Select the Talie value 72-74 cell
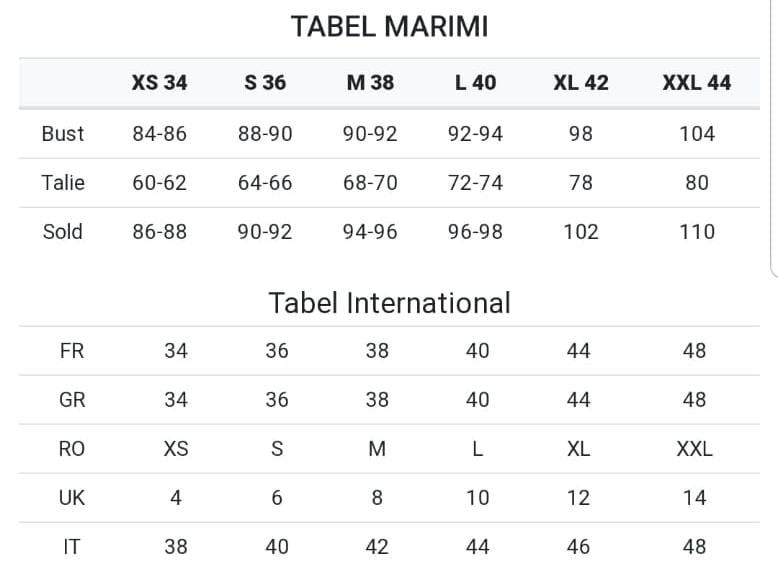The width and height of the screenshot is (778, 579). pos(475,183)
